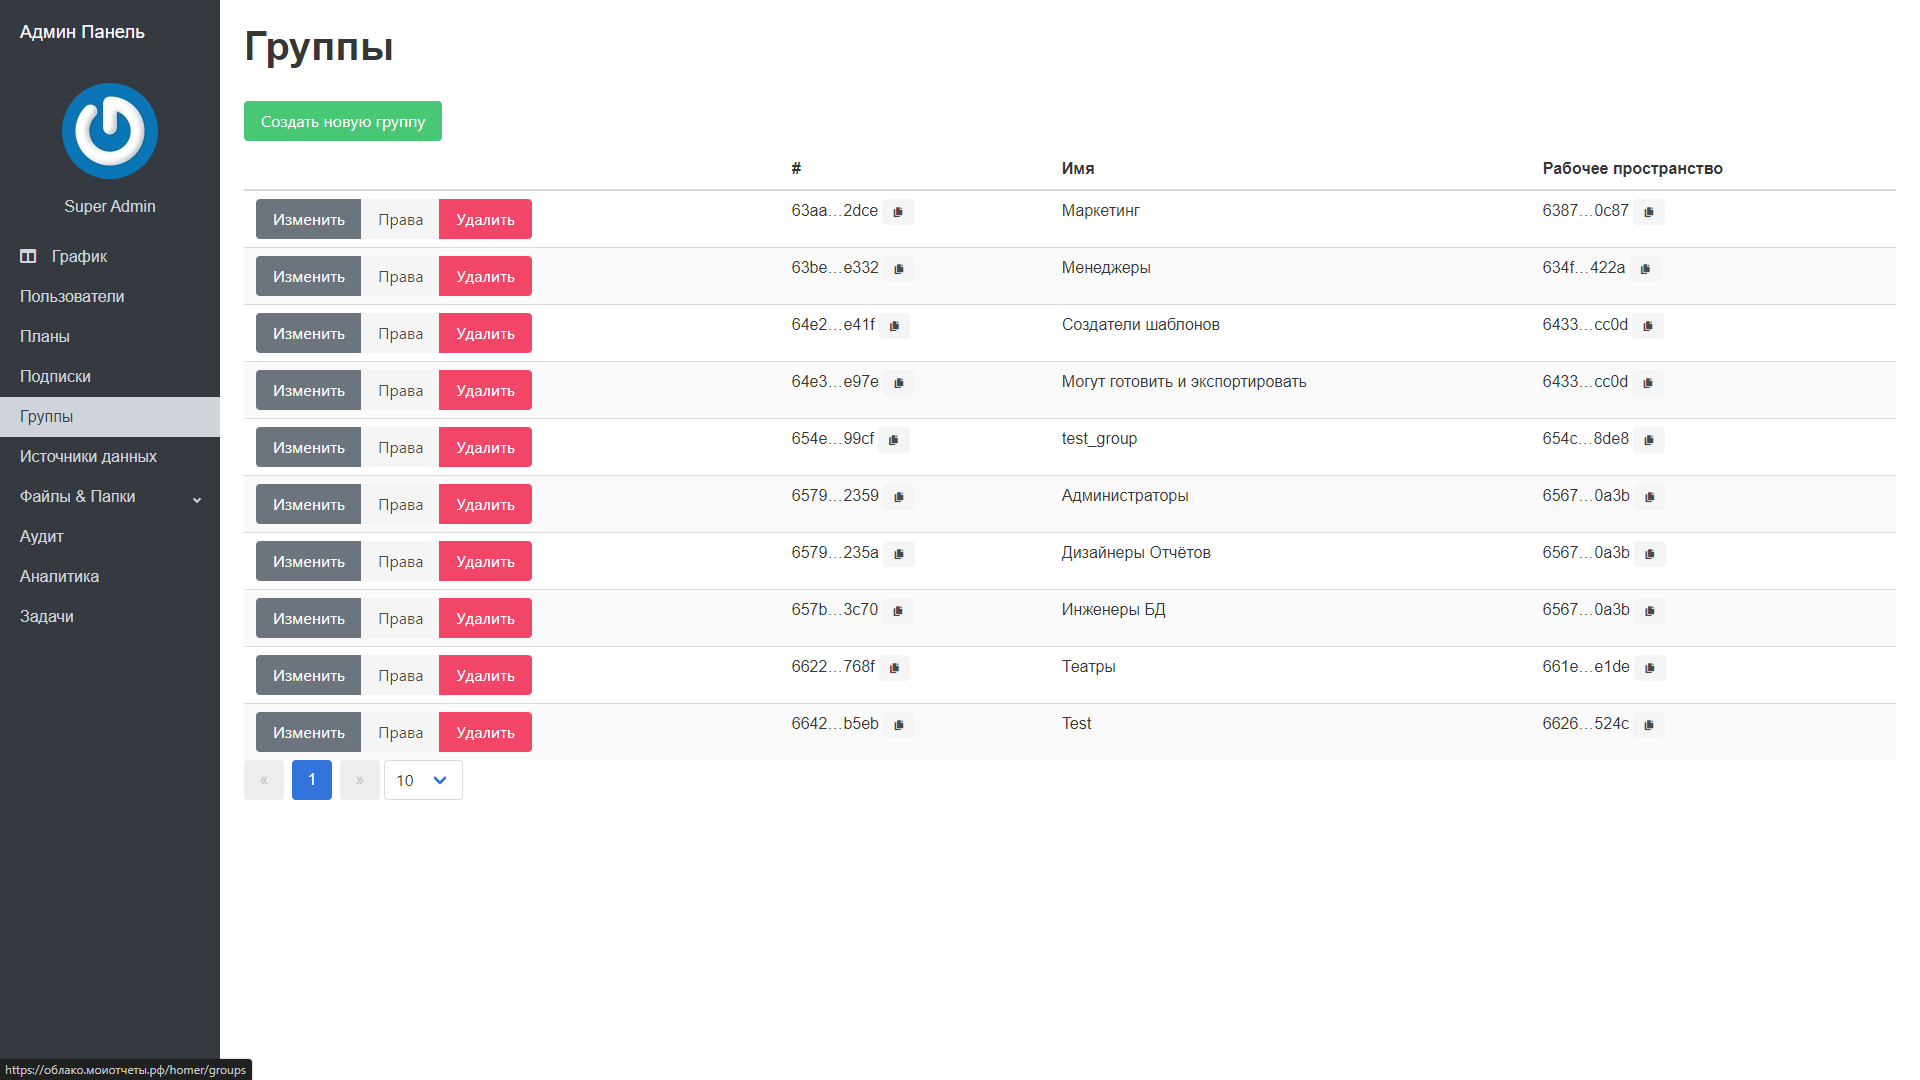Screen dimensions: 1920x1080
Task: Copy group ID 657b…3c70
Action: (x=898, y=611)
